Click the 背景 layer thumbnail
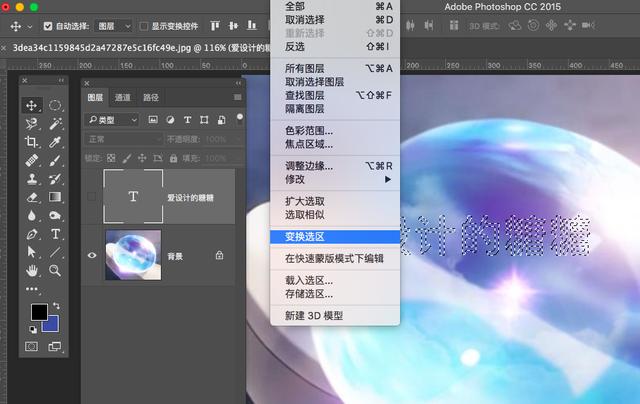Image resolution: width=640 pixels, height=404 pixels. pos(133,255)
